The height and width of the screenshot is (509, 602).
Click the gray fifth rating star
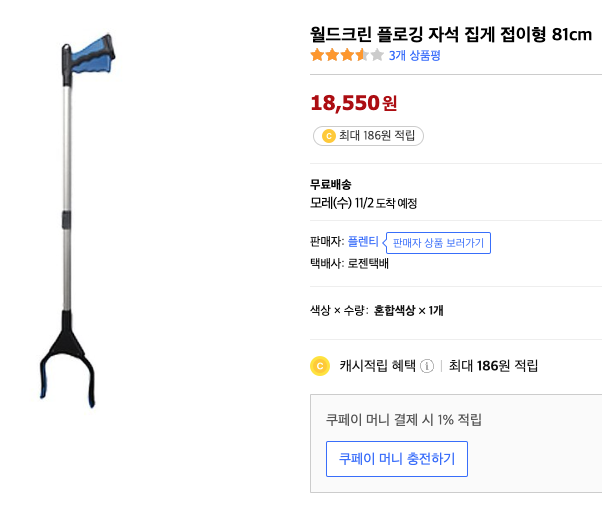pos(377,55)
